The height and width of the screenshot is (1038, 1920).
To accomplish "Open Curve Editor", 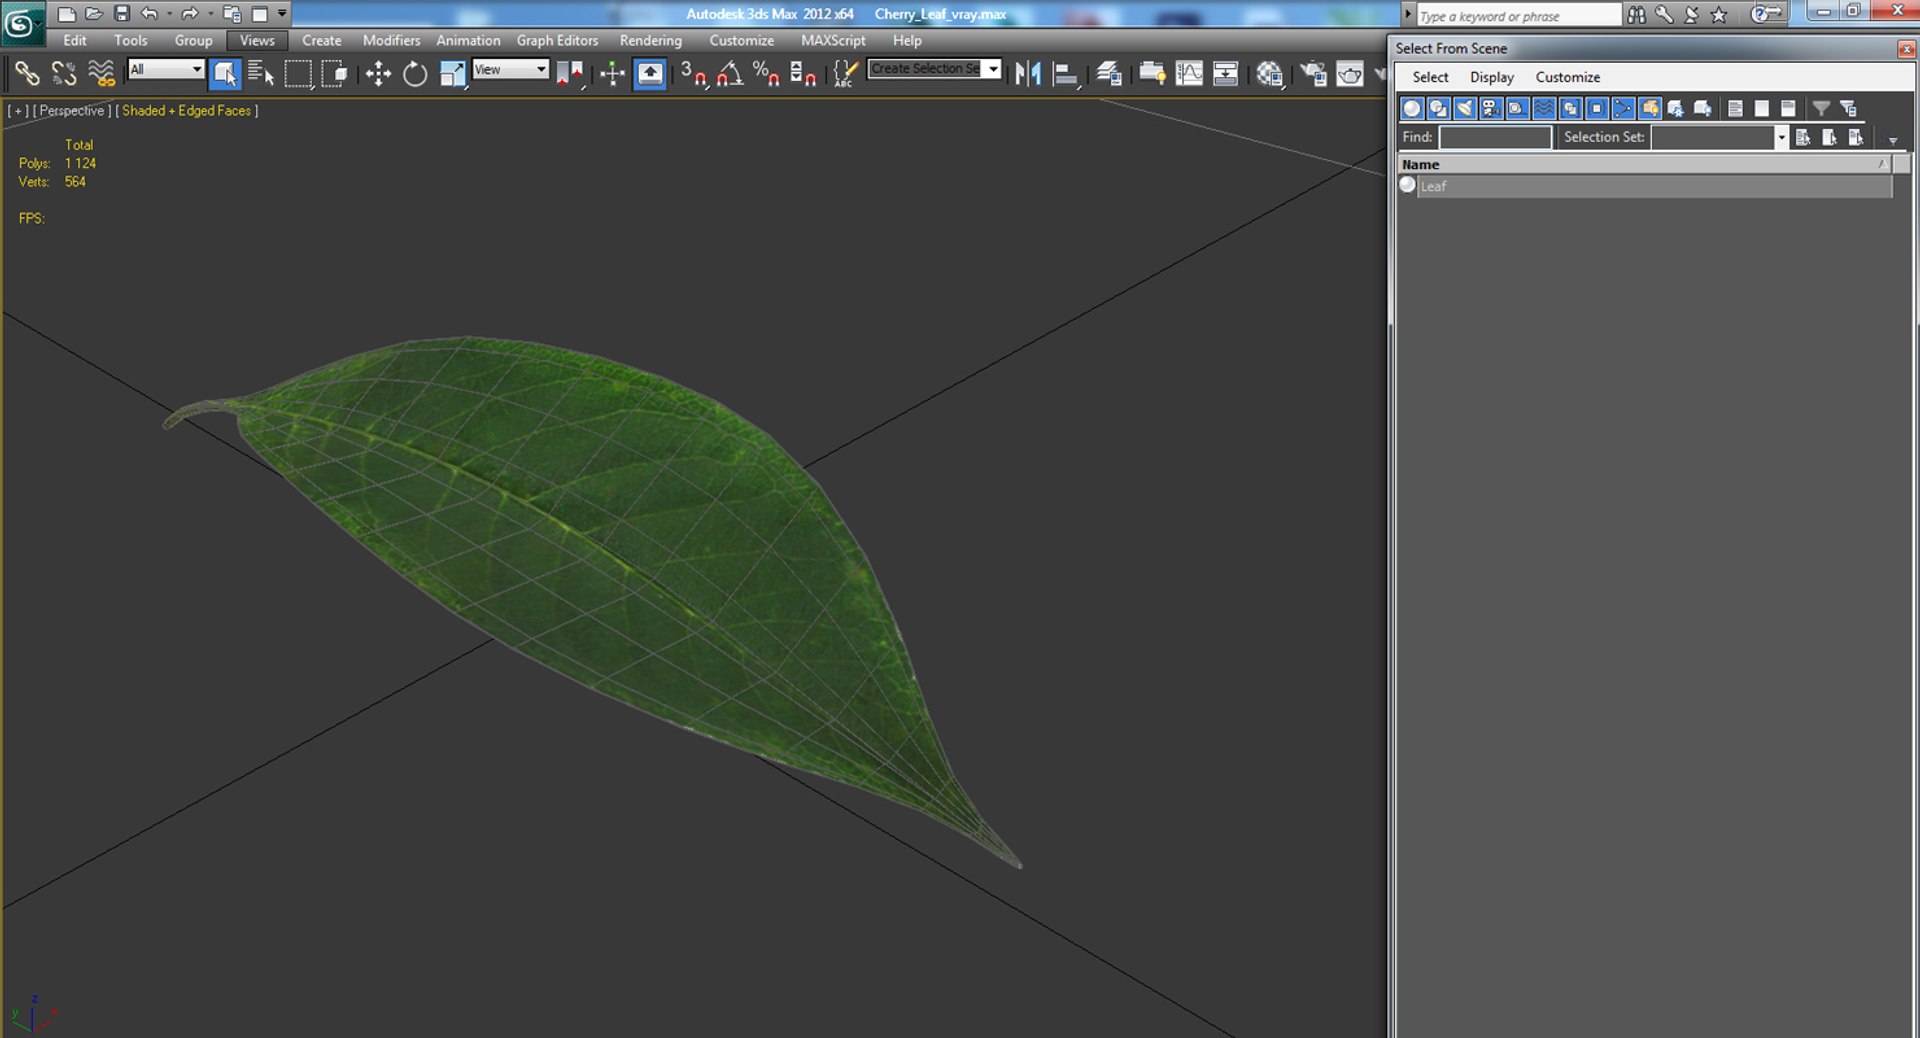I will [x=1189, y=74].
